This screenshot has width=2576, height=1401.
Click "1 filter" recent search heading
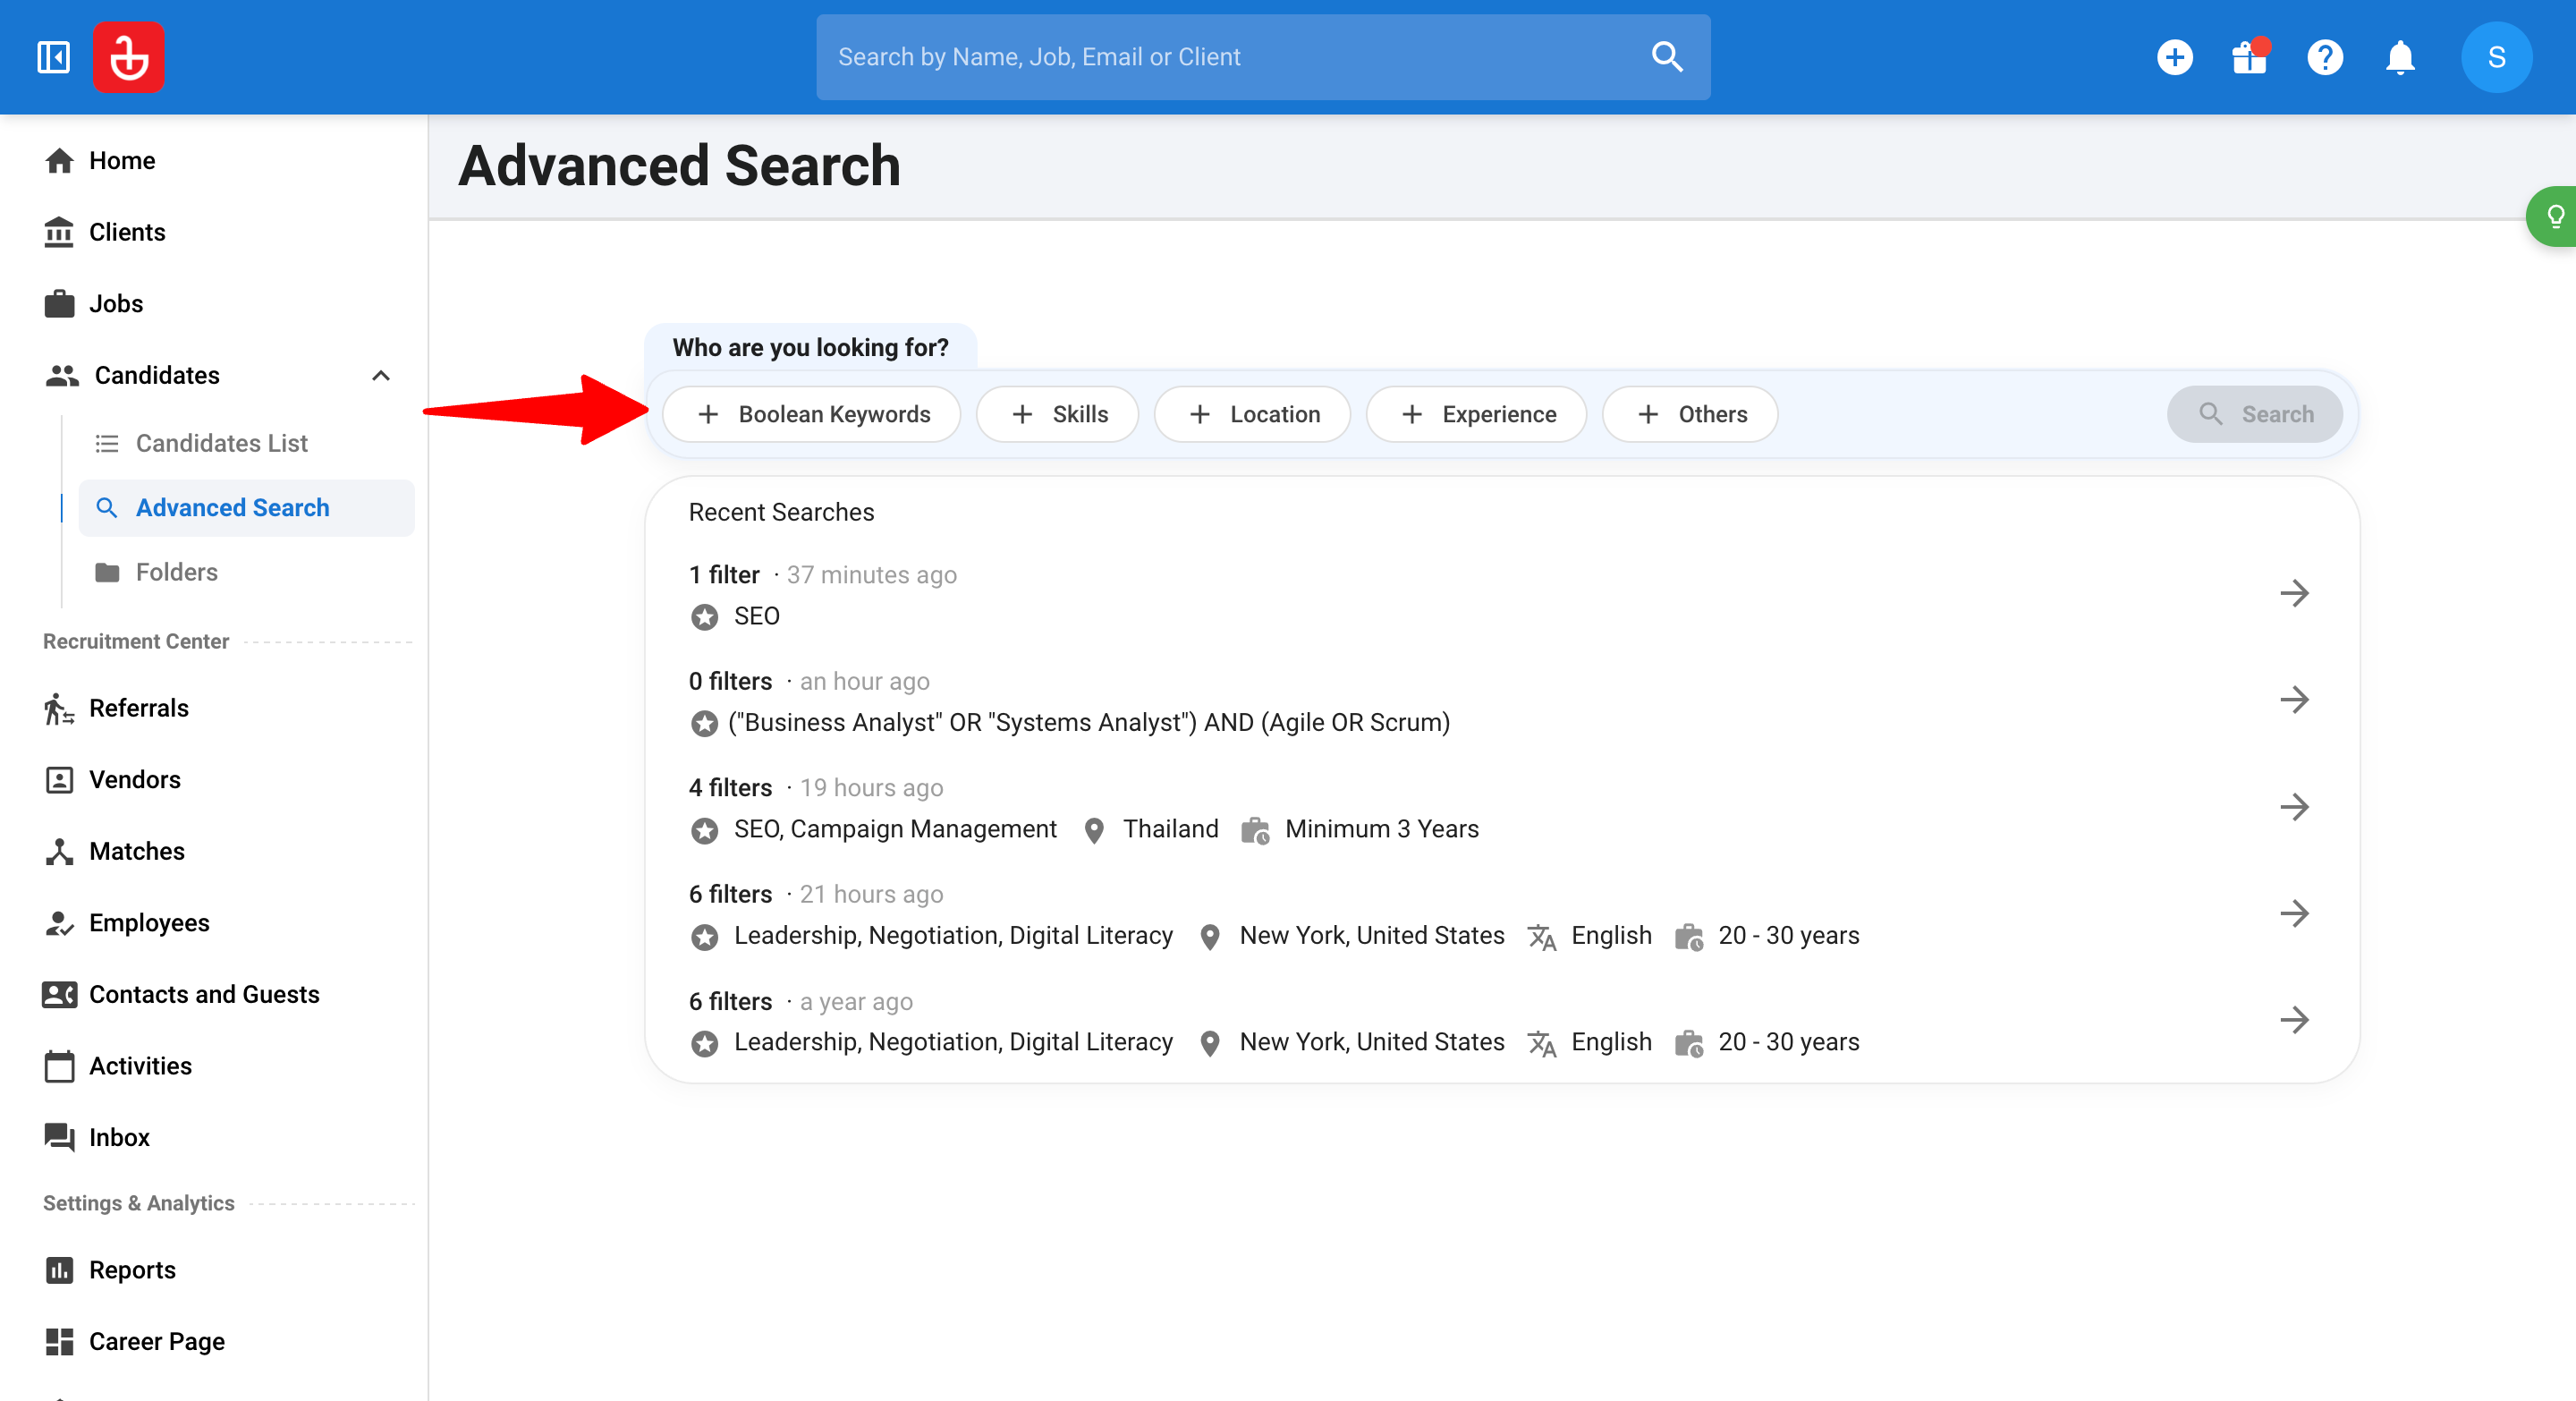click(x=724, y=575)
